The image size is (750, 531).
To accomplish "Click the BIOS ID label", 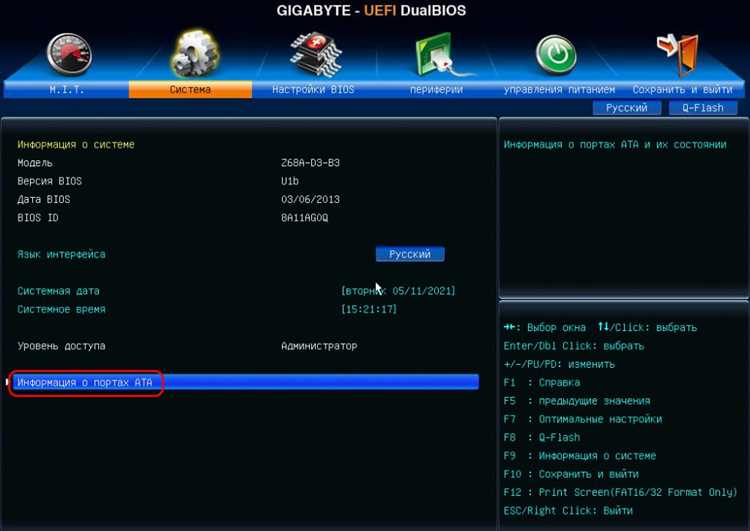I will [x=38, y=218].
